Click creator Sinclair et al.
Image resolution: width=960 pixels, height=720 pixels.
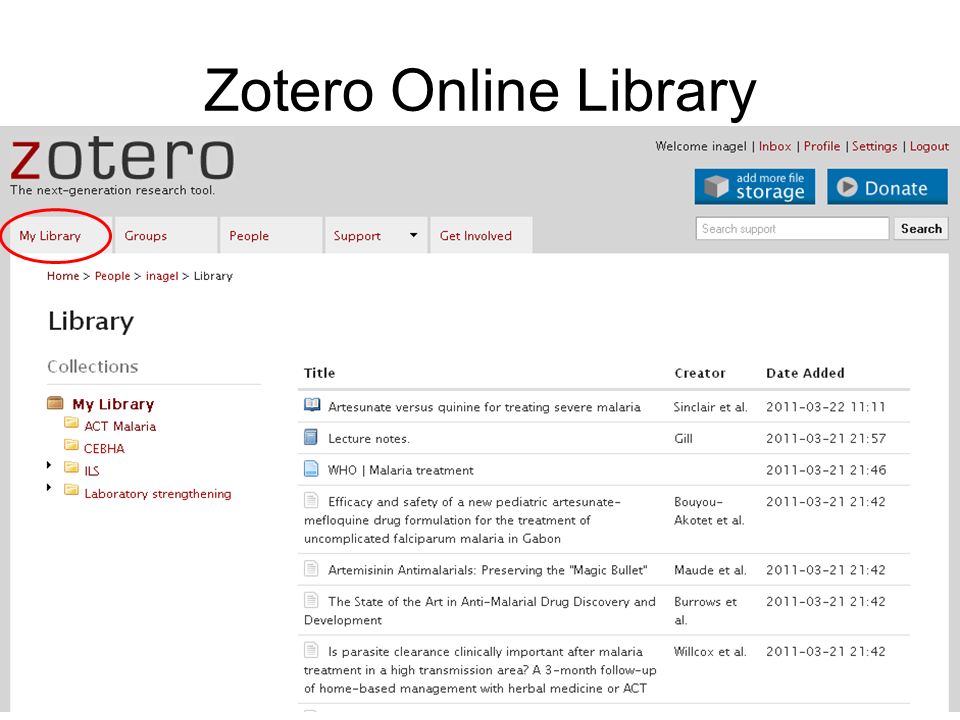[x=711, y=407]
